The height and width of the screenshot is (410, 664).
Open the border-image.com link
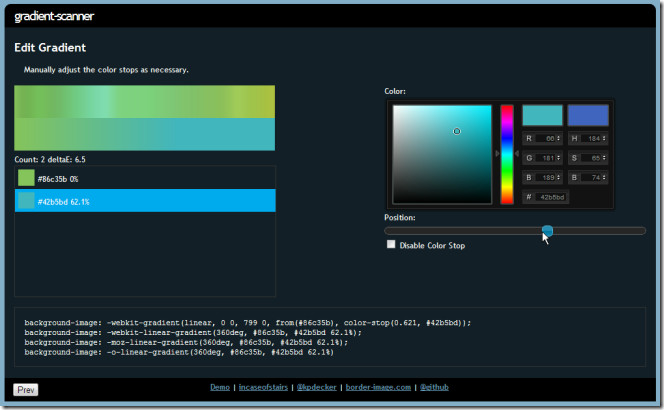376,386
